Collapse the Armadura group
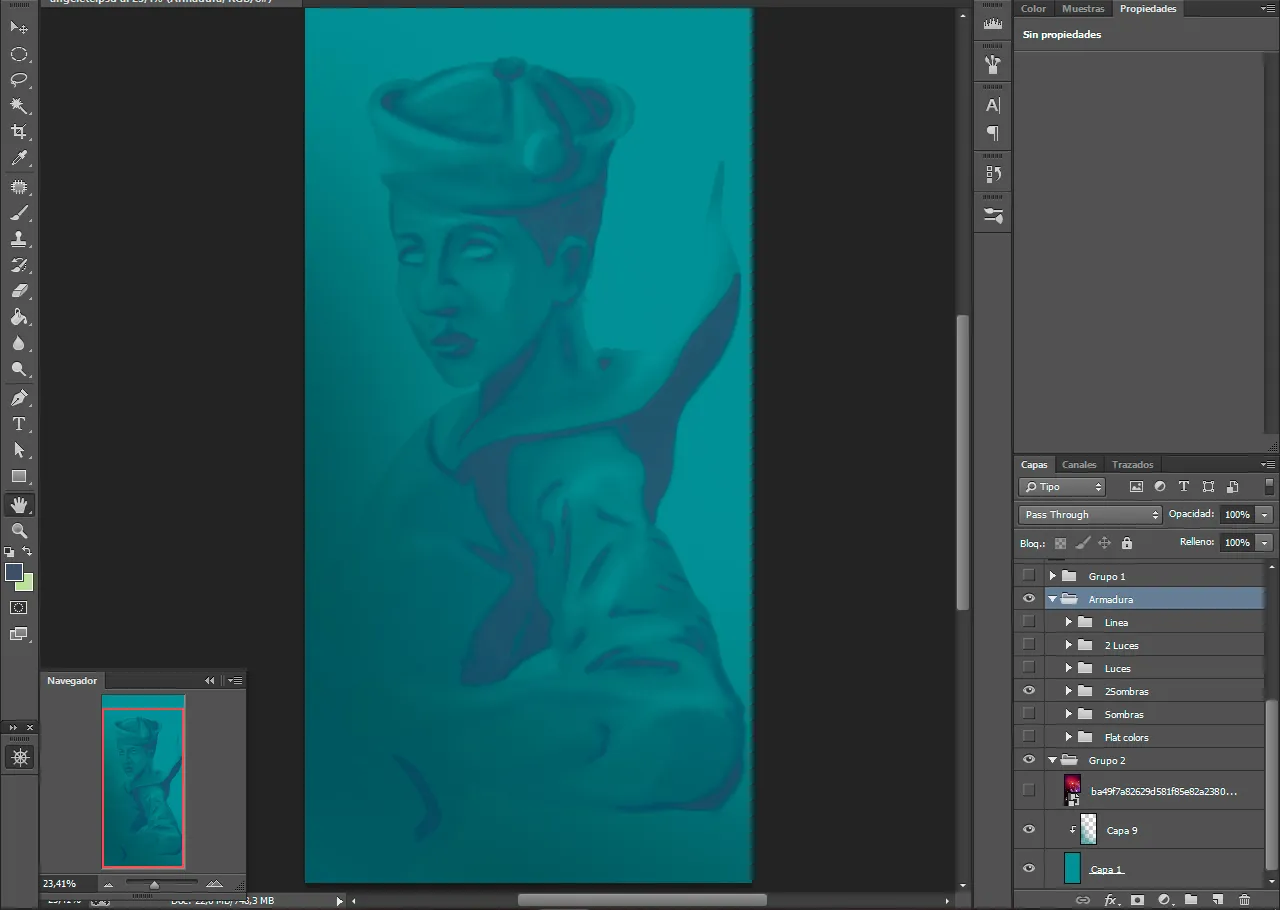 [1052, 599]
